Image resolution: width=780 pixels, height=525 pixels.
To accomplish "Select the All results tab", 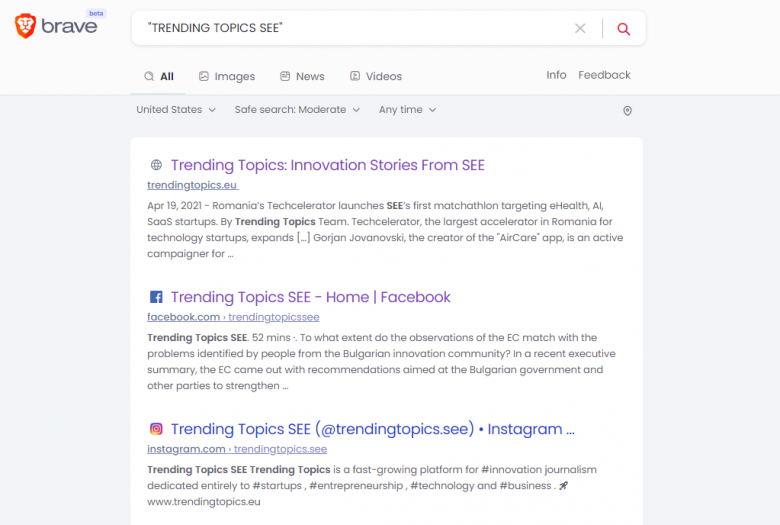I will tap(159, 76).
